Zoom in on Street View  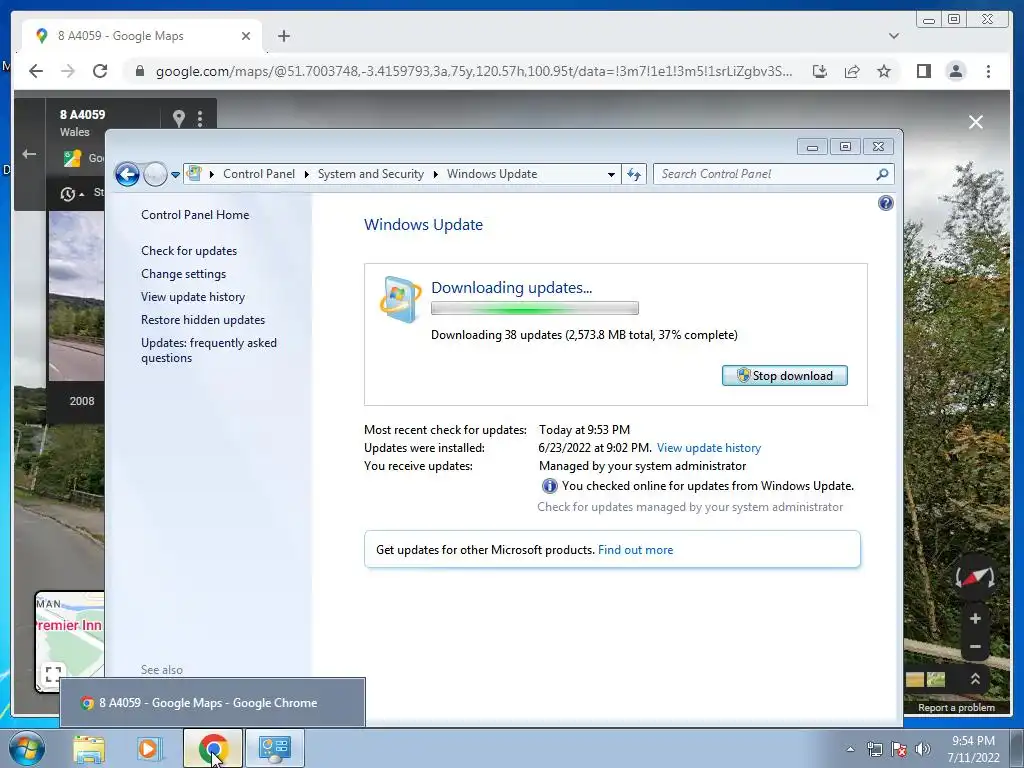click(975, 618)
